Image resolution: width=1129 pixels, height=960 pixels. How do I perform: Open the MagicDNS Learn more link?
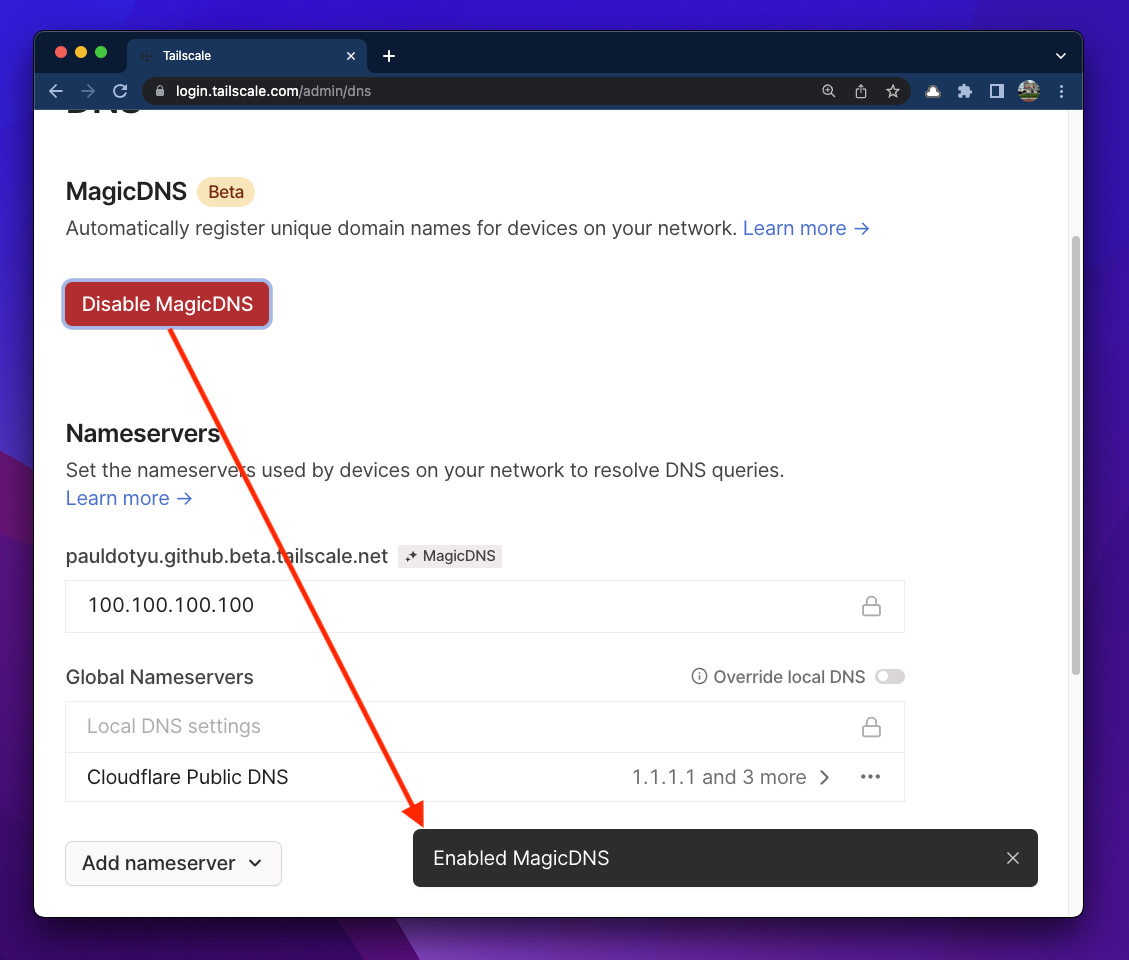pyautogui.click(x=806, y=228)
